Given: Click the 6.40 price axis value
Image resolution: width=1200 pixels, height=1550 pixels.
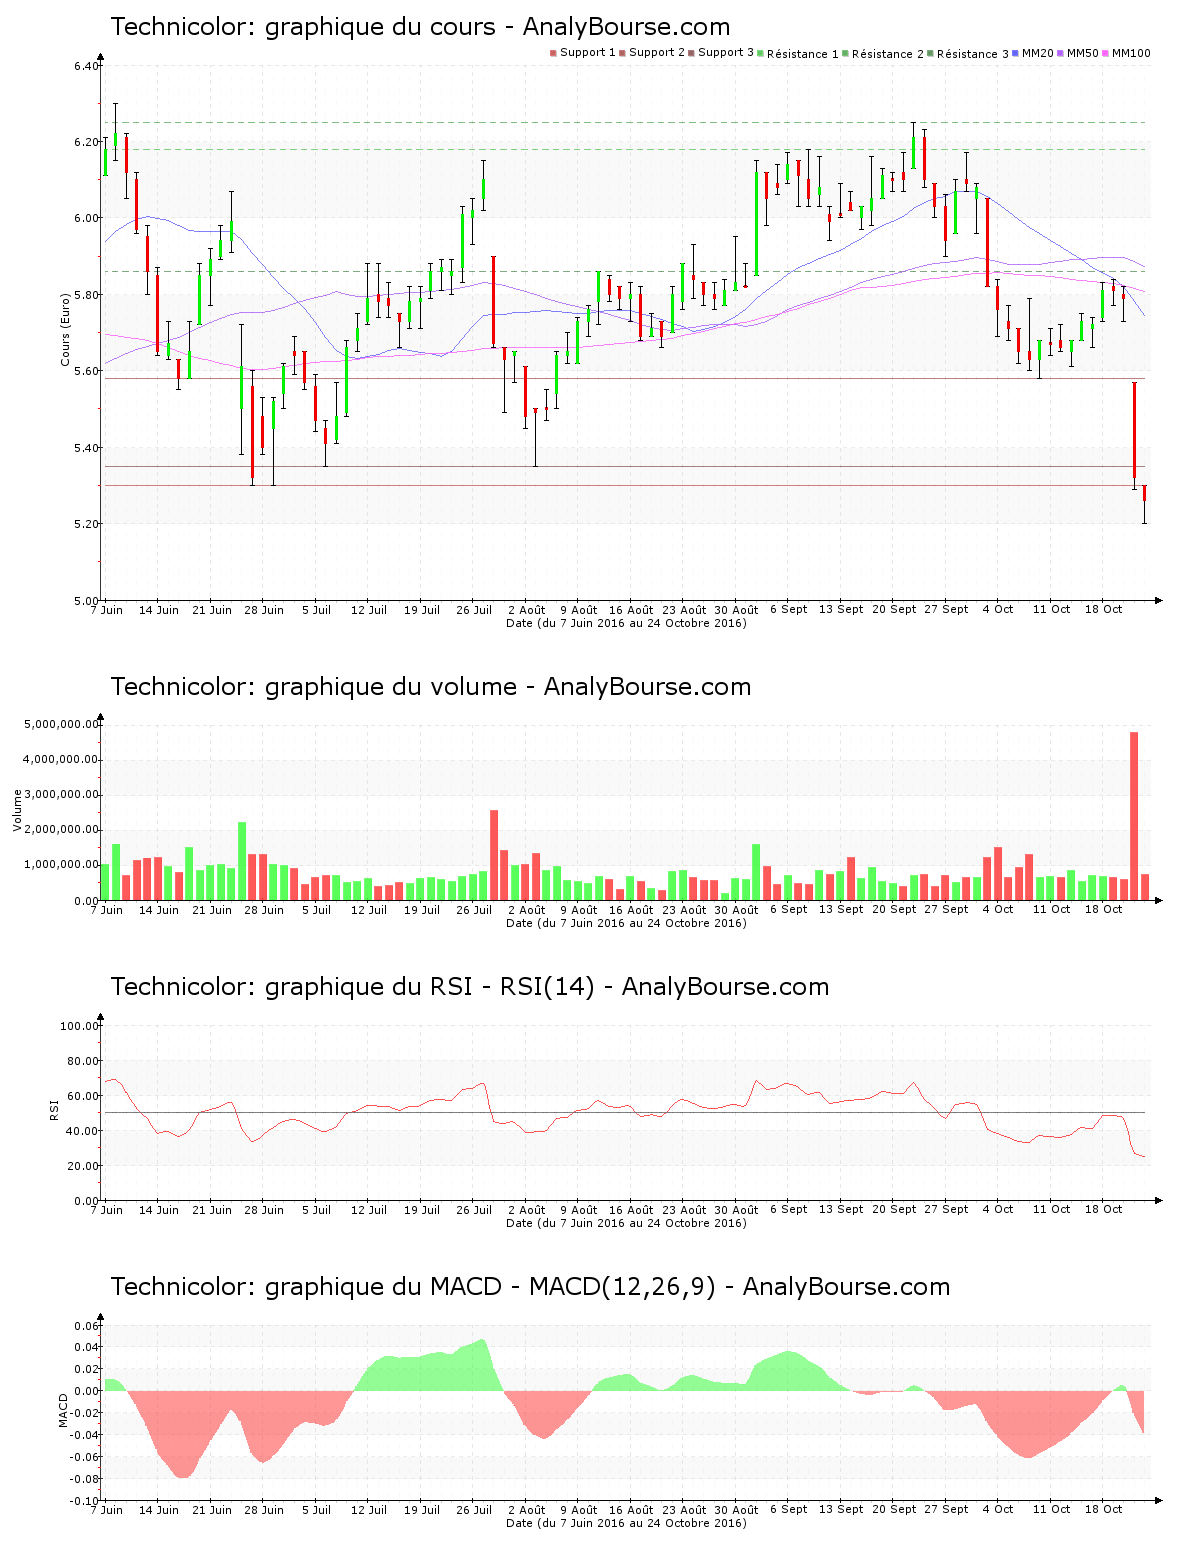Looking at the screenshot, I should click(86, 66).
